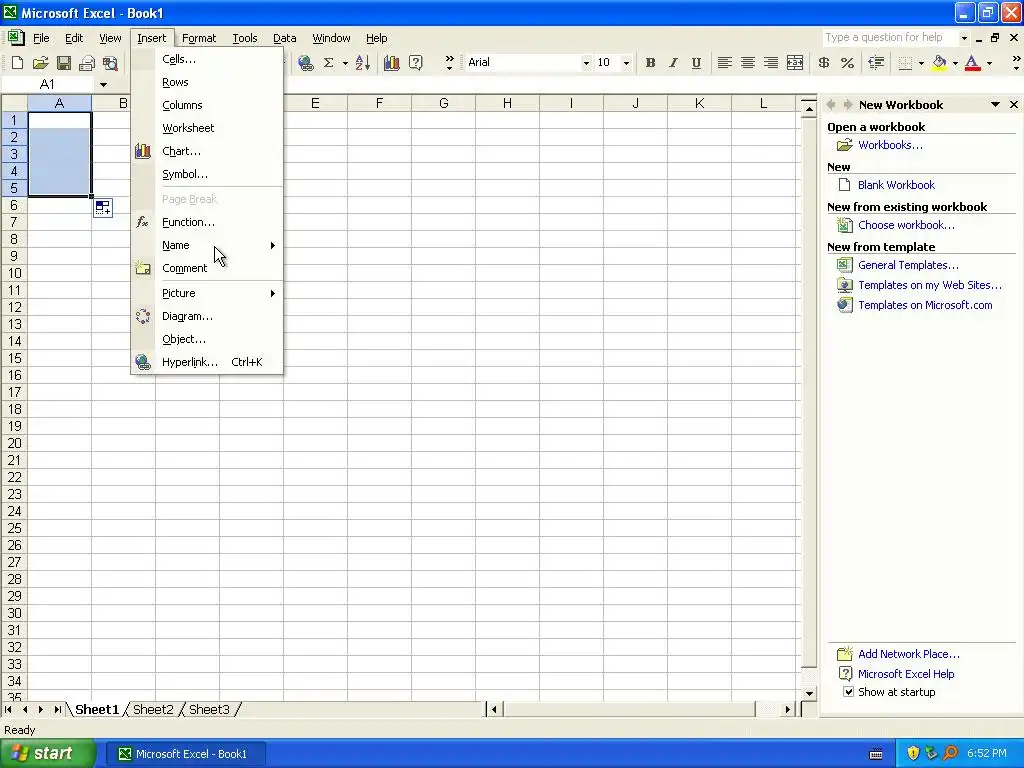Open the New Workbook task pane dropdown
Screen dimensions: 1024x768
pos(995,104)
